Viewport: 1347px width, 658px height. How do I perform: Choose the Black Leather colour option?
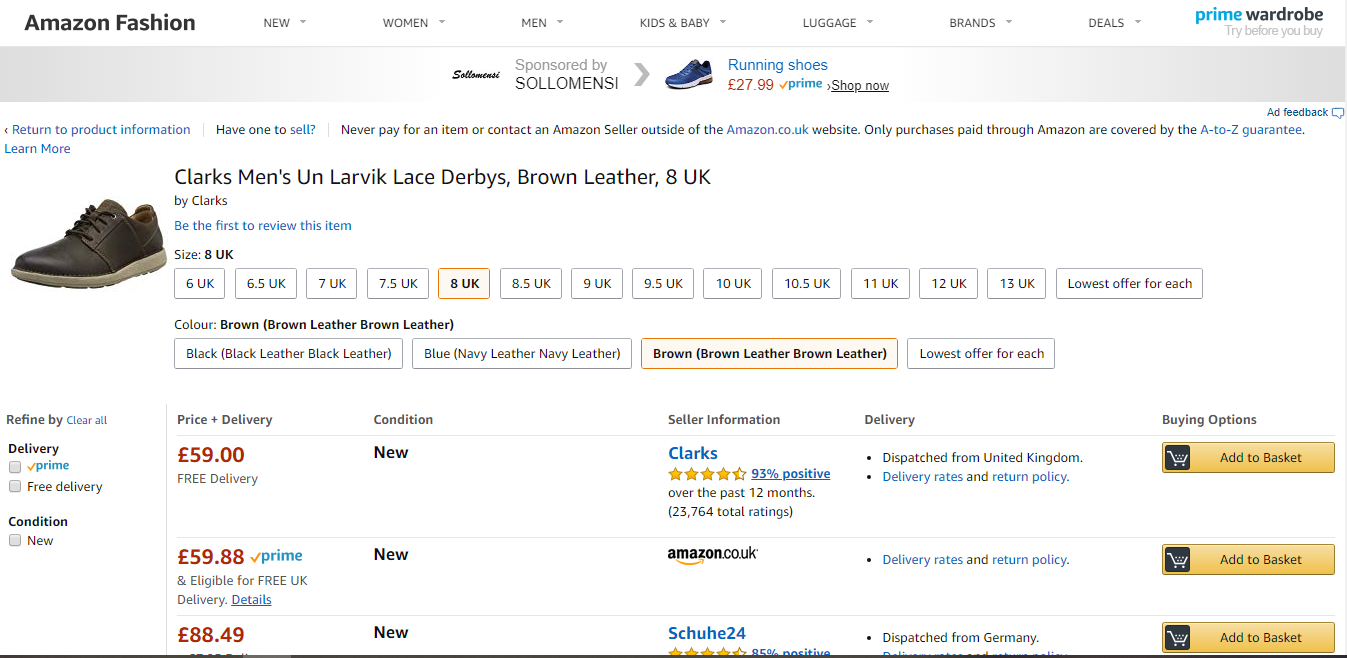pyautogui.click(x=289, y=354)
